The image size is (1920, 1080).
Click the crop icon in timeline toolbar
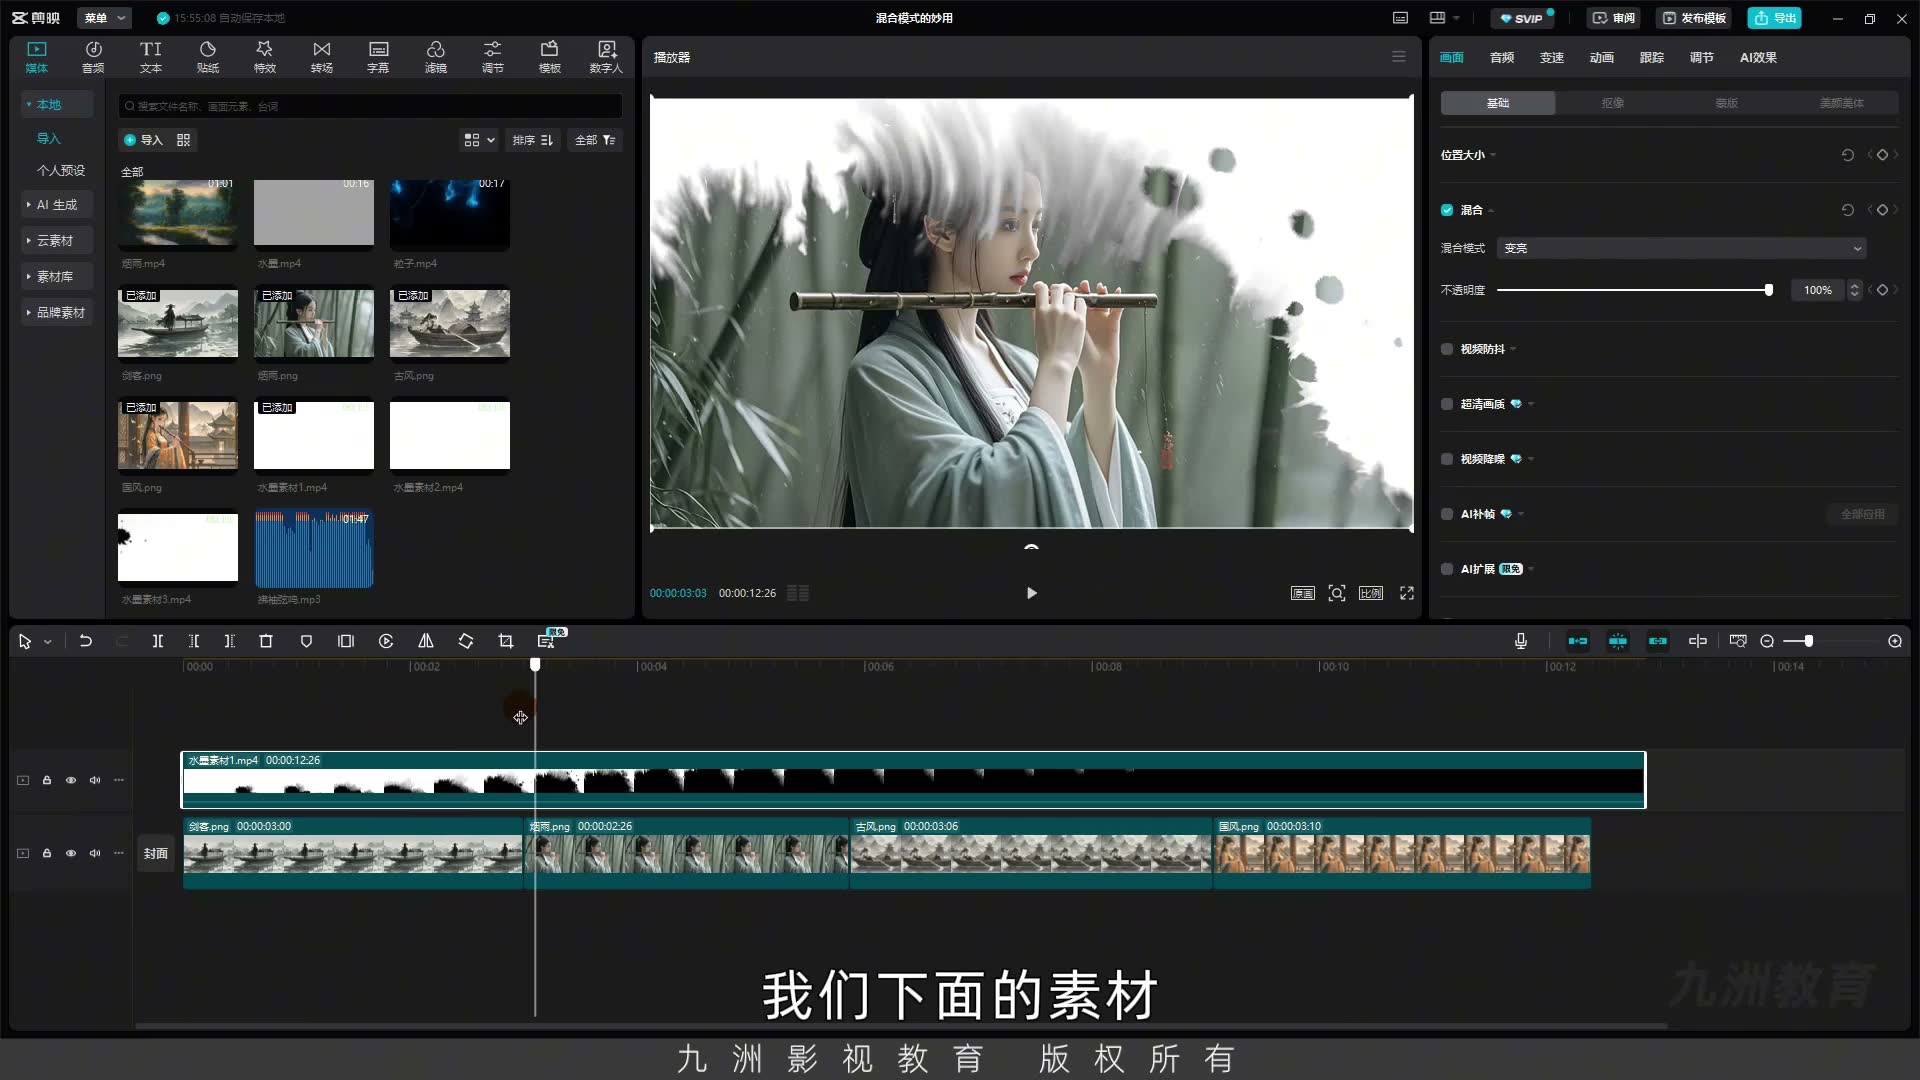click(x=506, y=641)
